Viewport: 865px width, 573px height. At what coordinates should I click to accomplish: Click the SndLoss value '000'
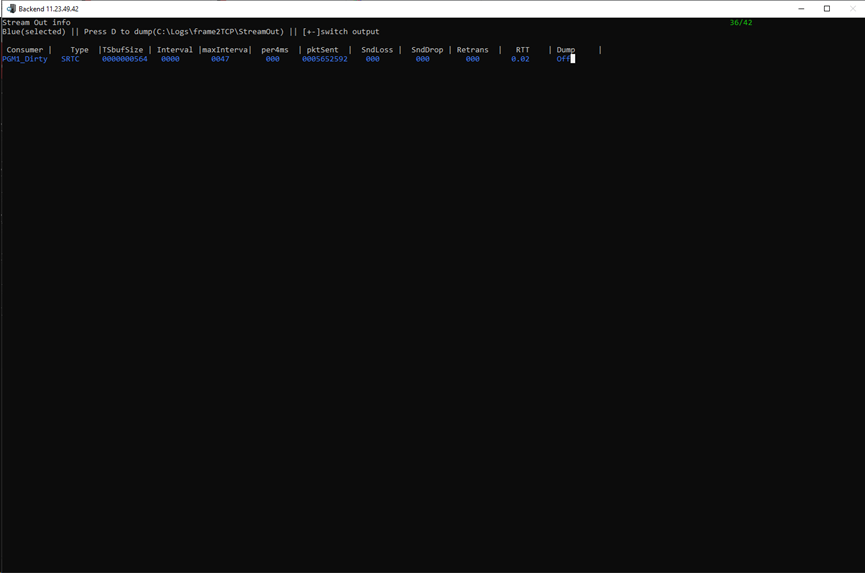coord(373,59)
